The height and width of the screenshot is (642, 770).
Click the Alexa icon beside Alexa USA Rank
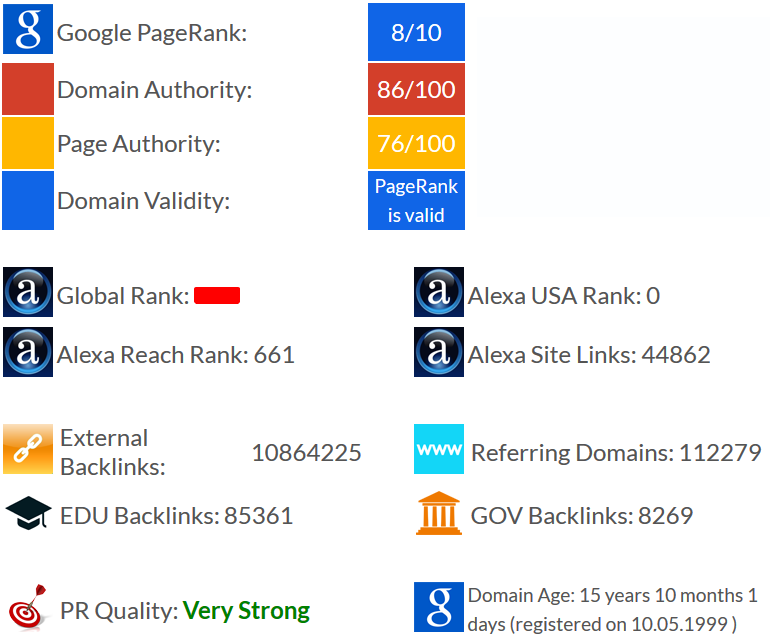pos(439,293)
